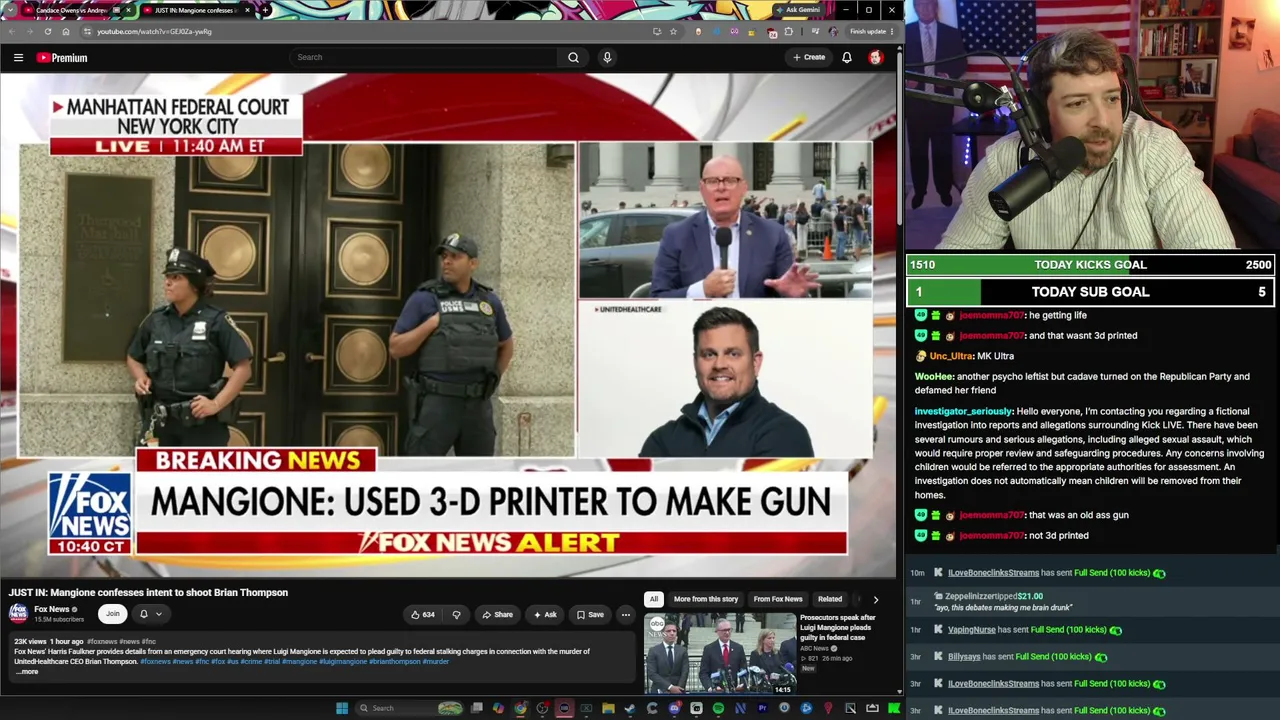This screenshot has width=1280, height=720.
Task: Open YouTube notifications bell in header
Action: coord(847,58)
